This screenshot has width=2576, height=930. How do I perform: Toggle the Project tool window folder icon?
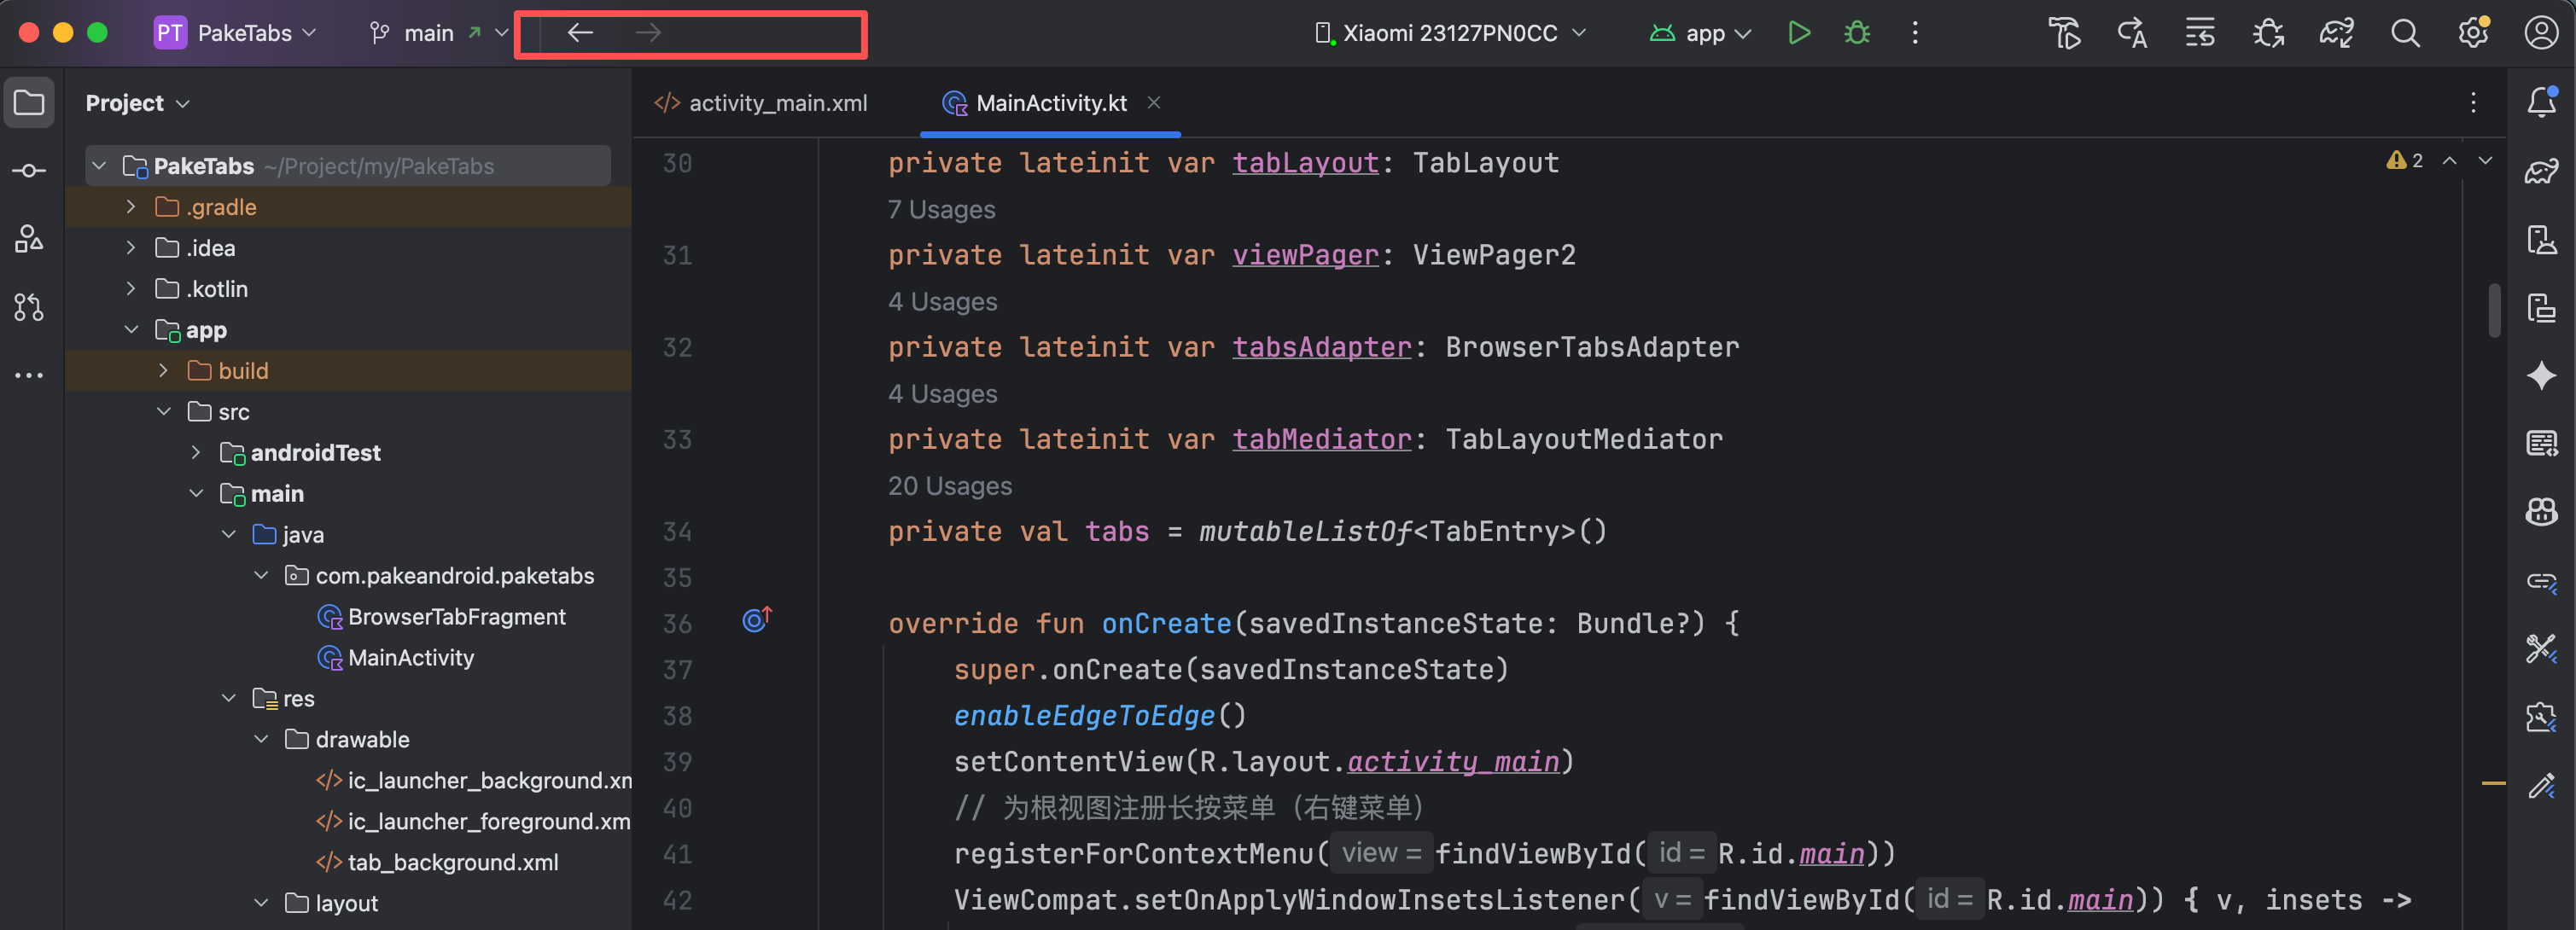point(29,102)
